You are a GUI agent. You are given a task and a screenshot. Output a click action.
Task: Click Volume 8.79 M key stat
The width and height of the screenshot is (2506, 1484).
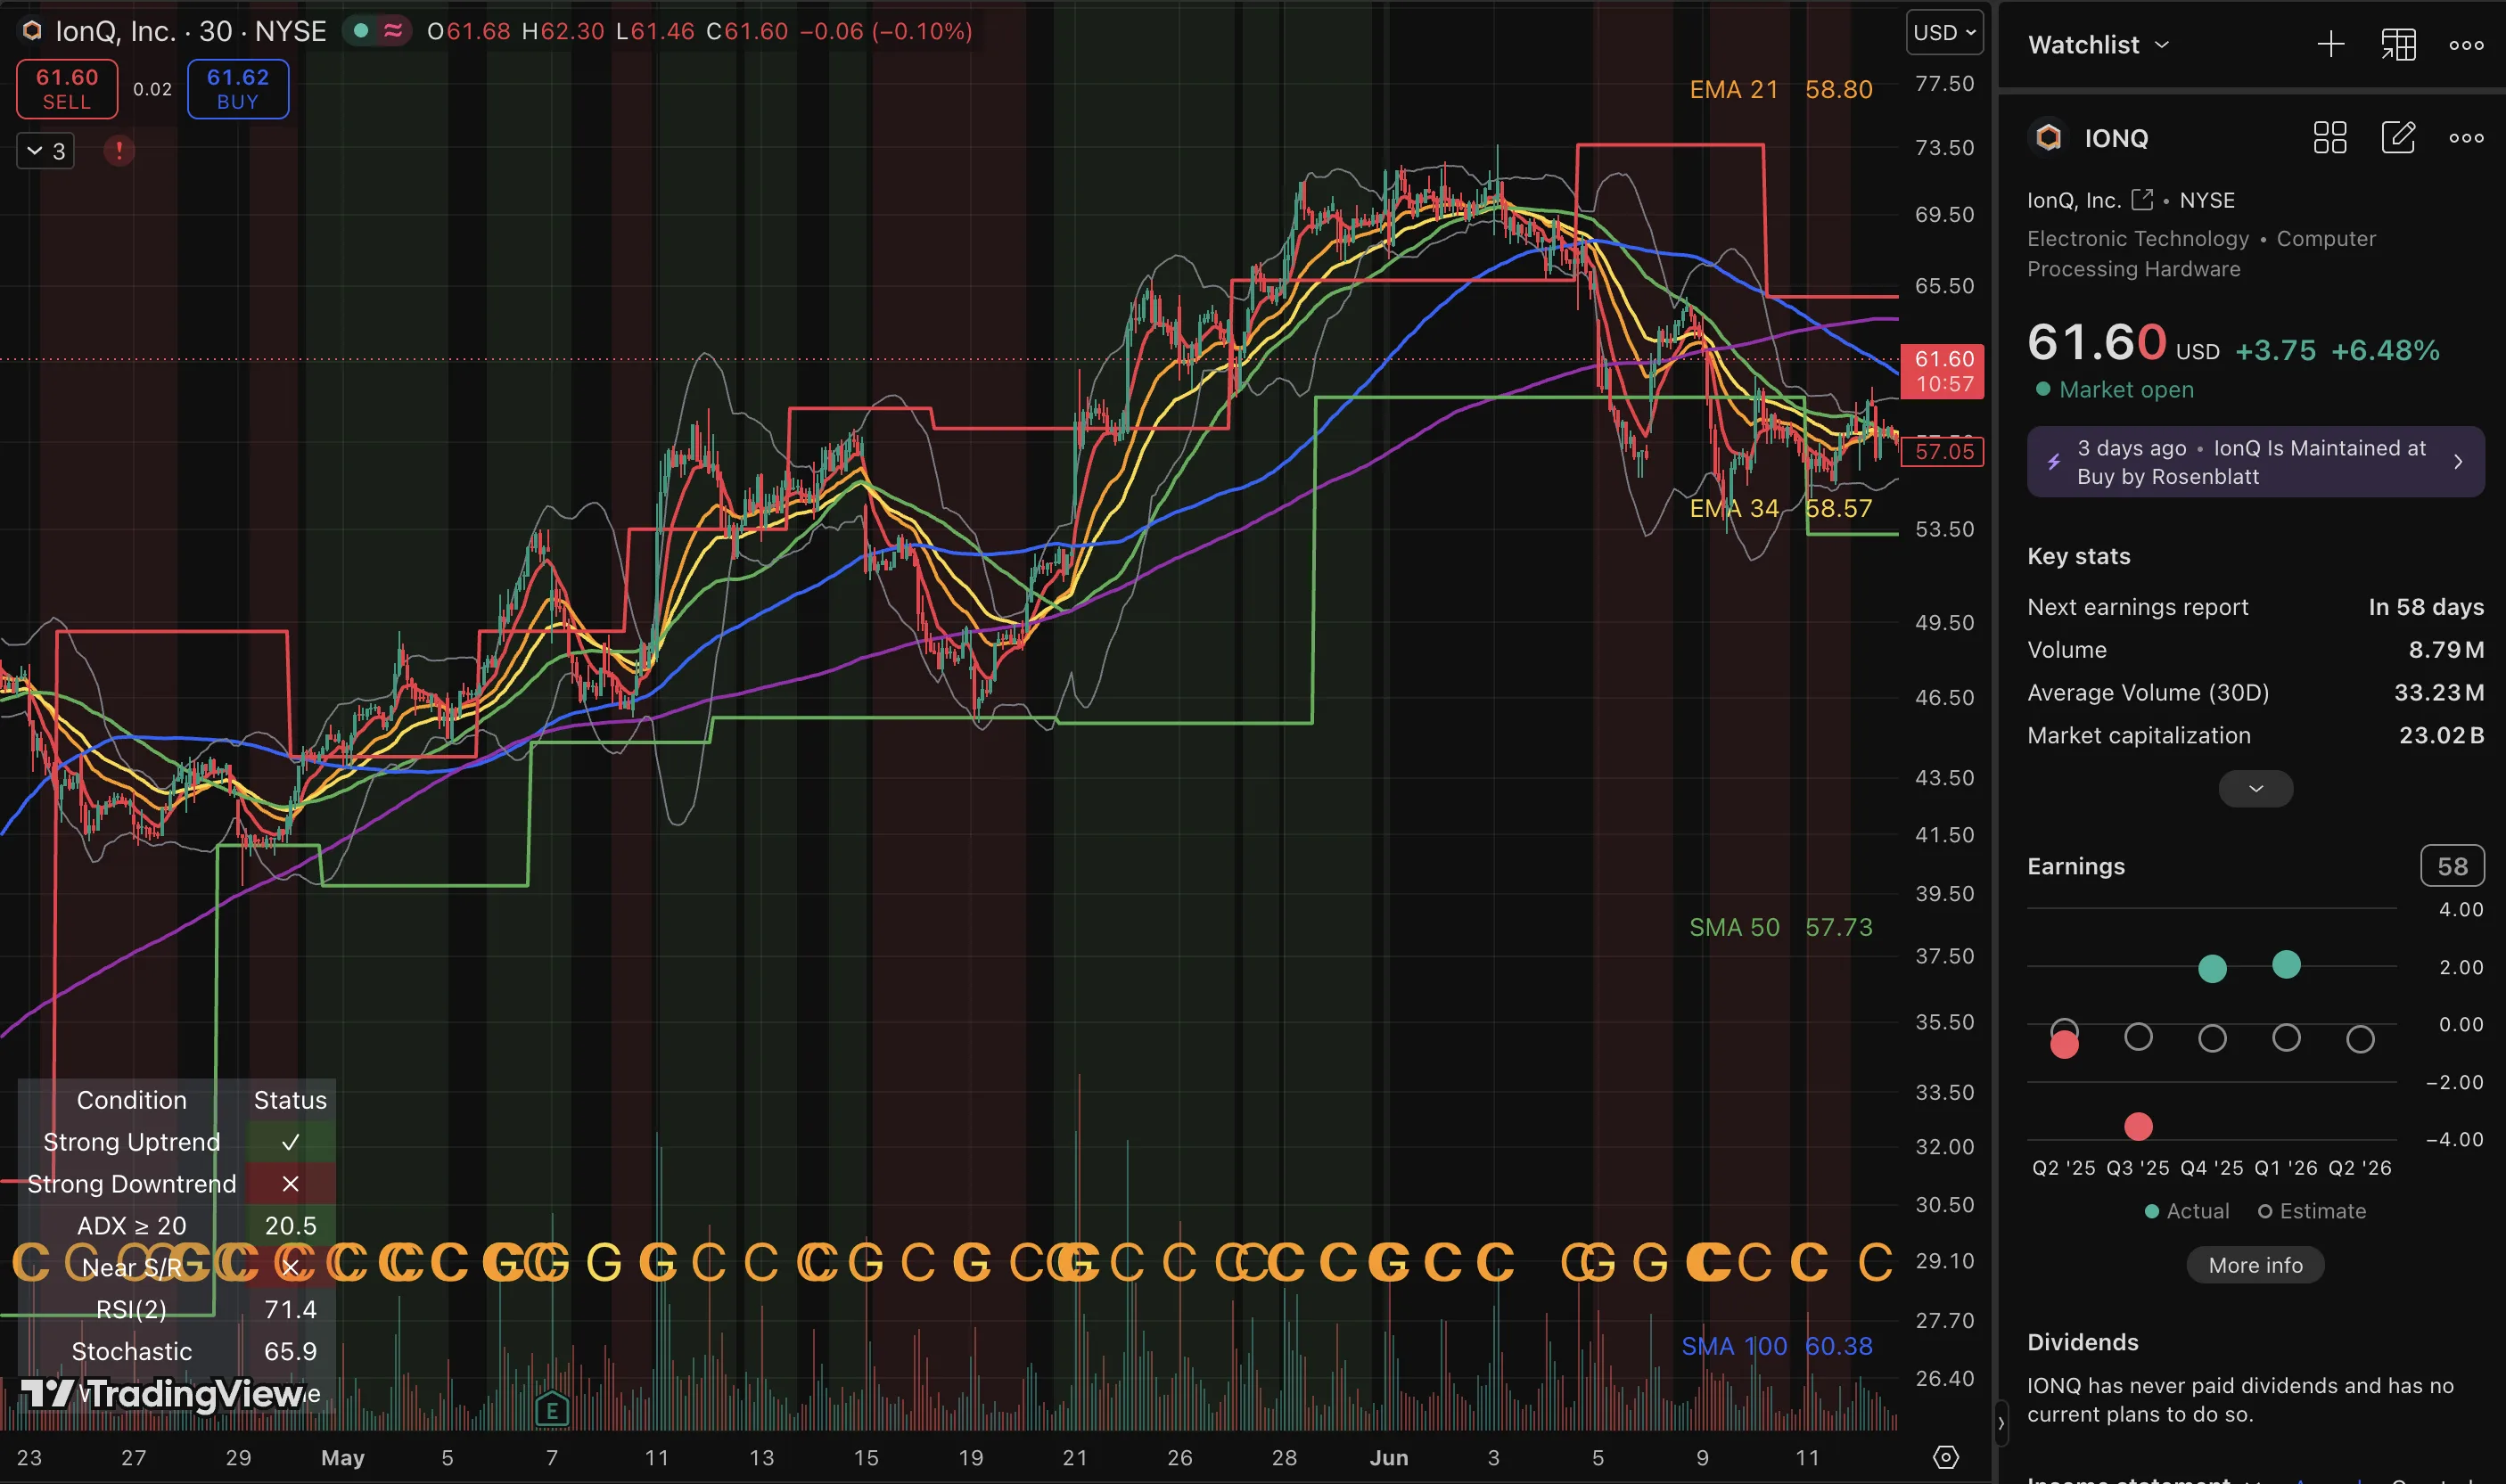click(2255, 650)
